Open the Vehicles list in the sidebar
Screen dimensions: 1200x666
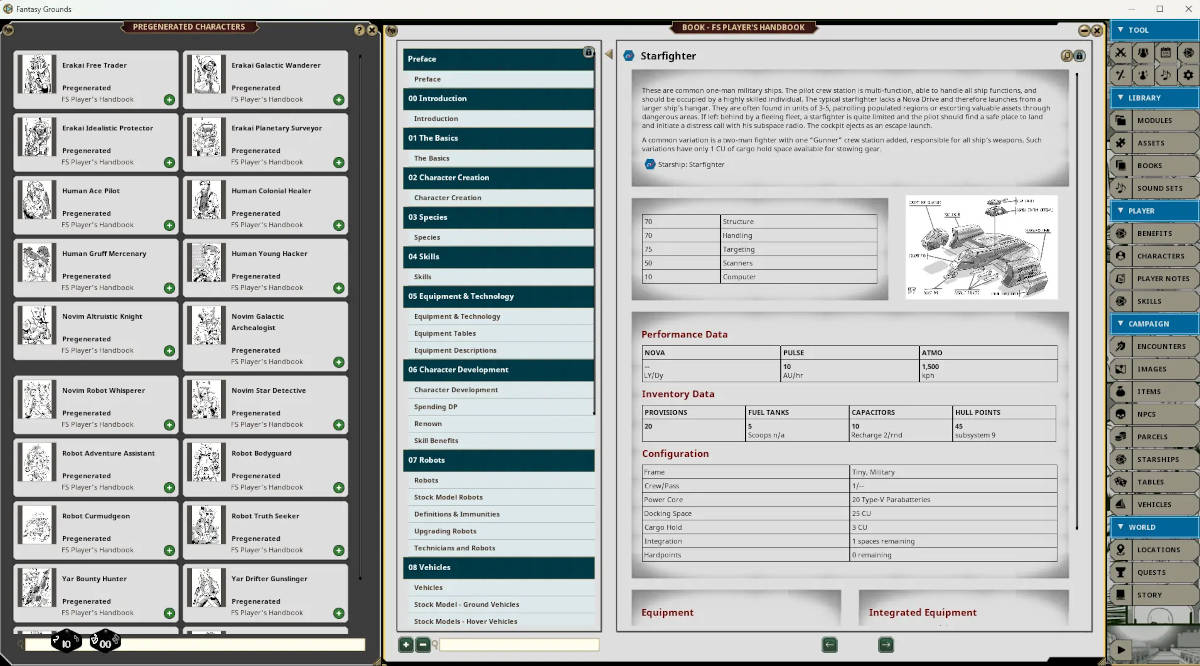[1154, 505]
